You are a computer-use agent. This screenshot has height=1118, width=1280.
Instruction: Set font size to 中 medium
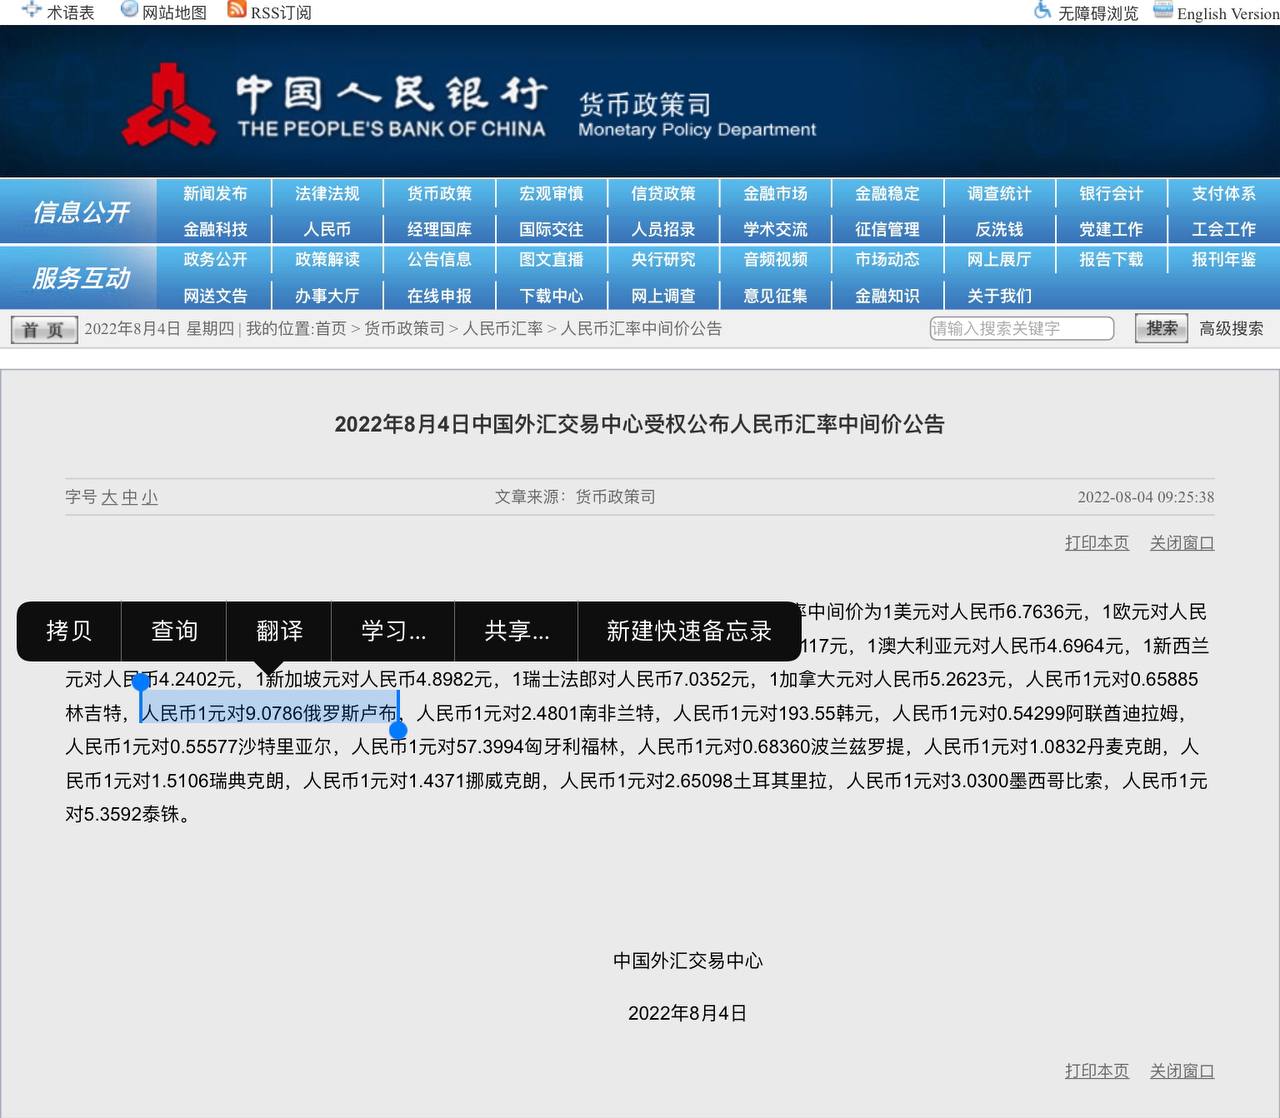[x=130, y=497]
